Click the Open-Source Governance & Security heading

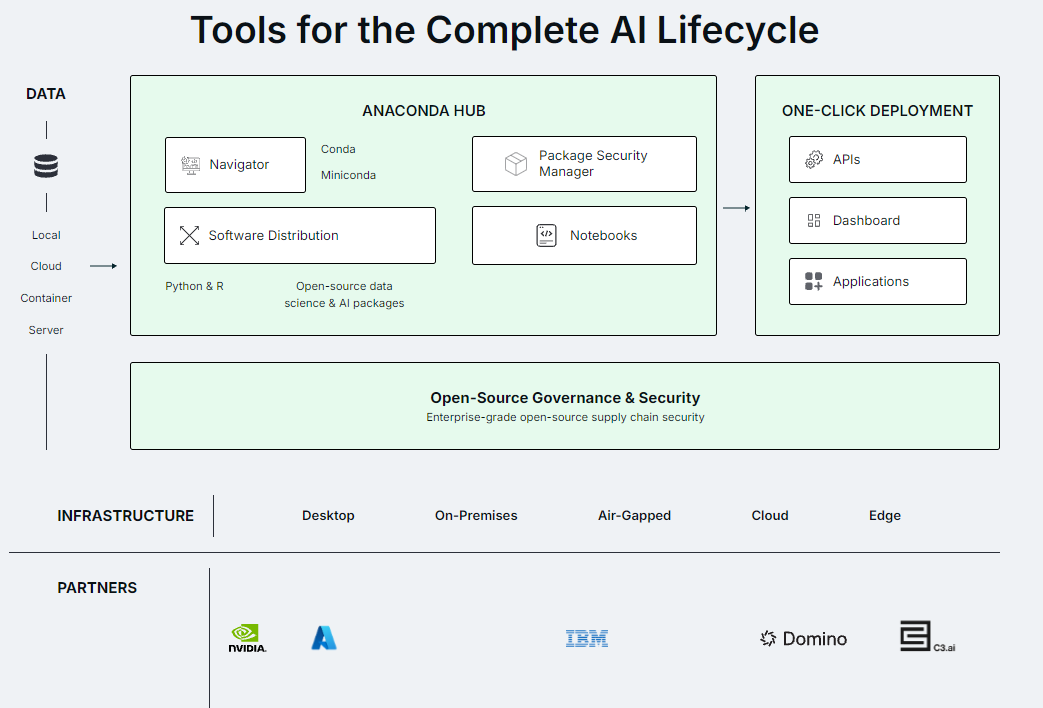click(565, 398)
